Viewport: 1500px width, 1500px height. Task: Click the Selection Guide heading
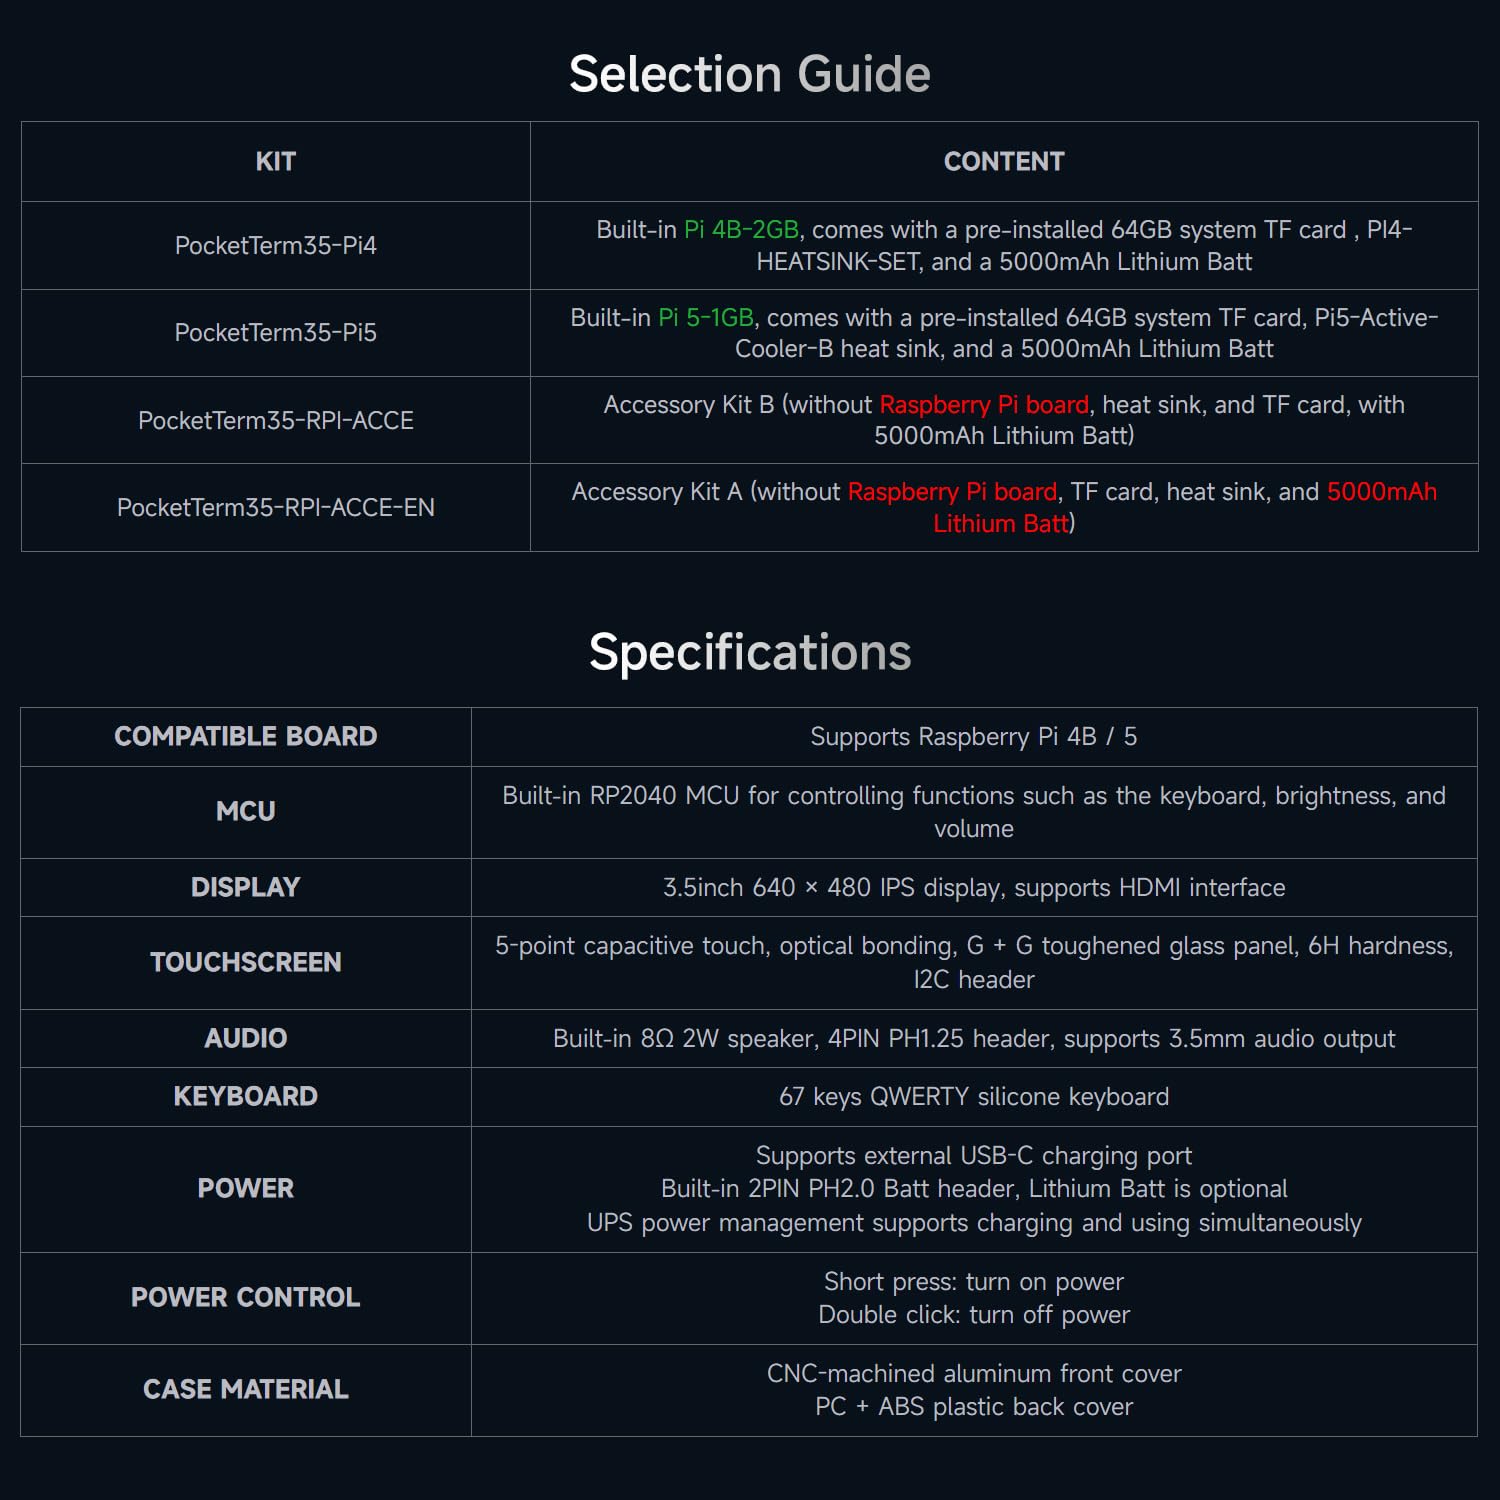point(749,74)
